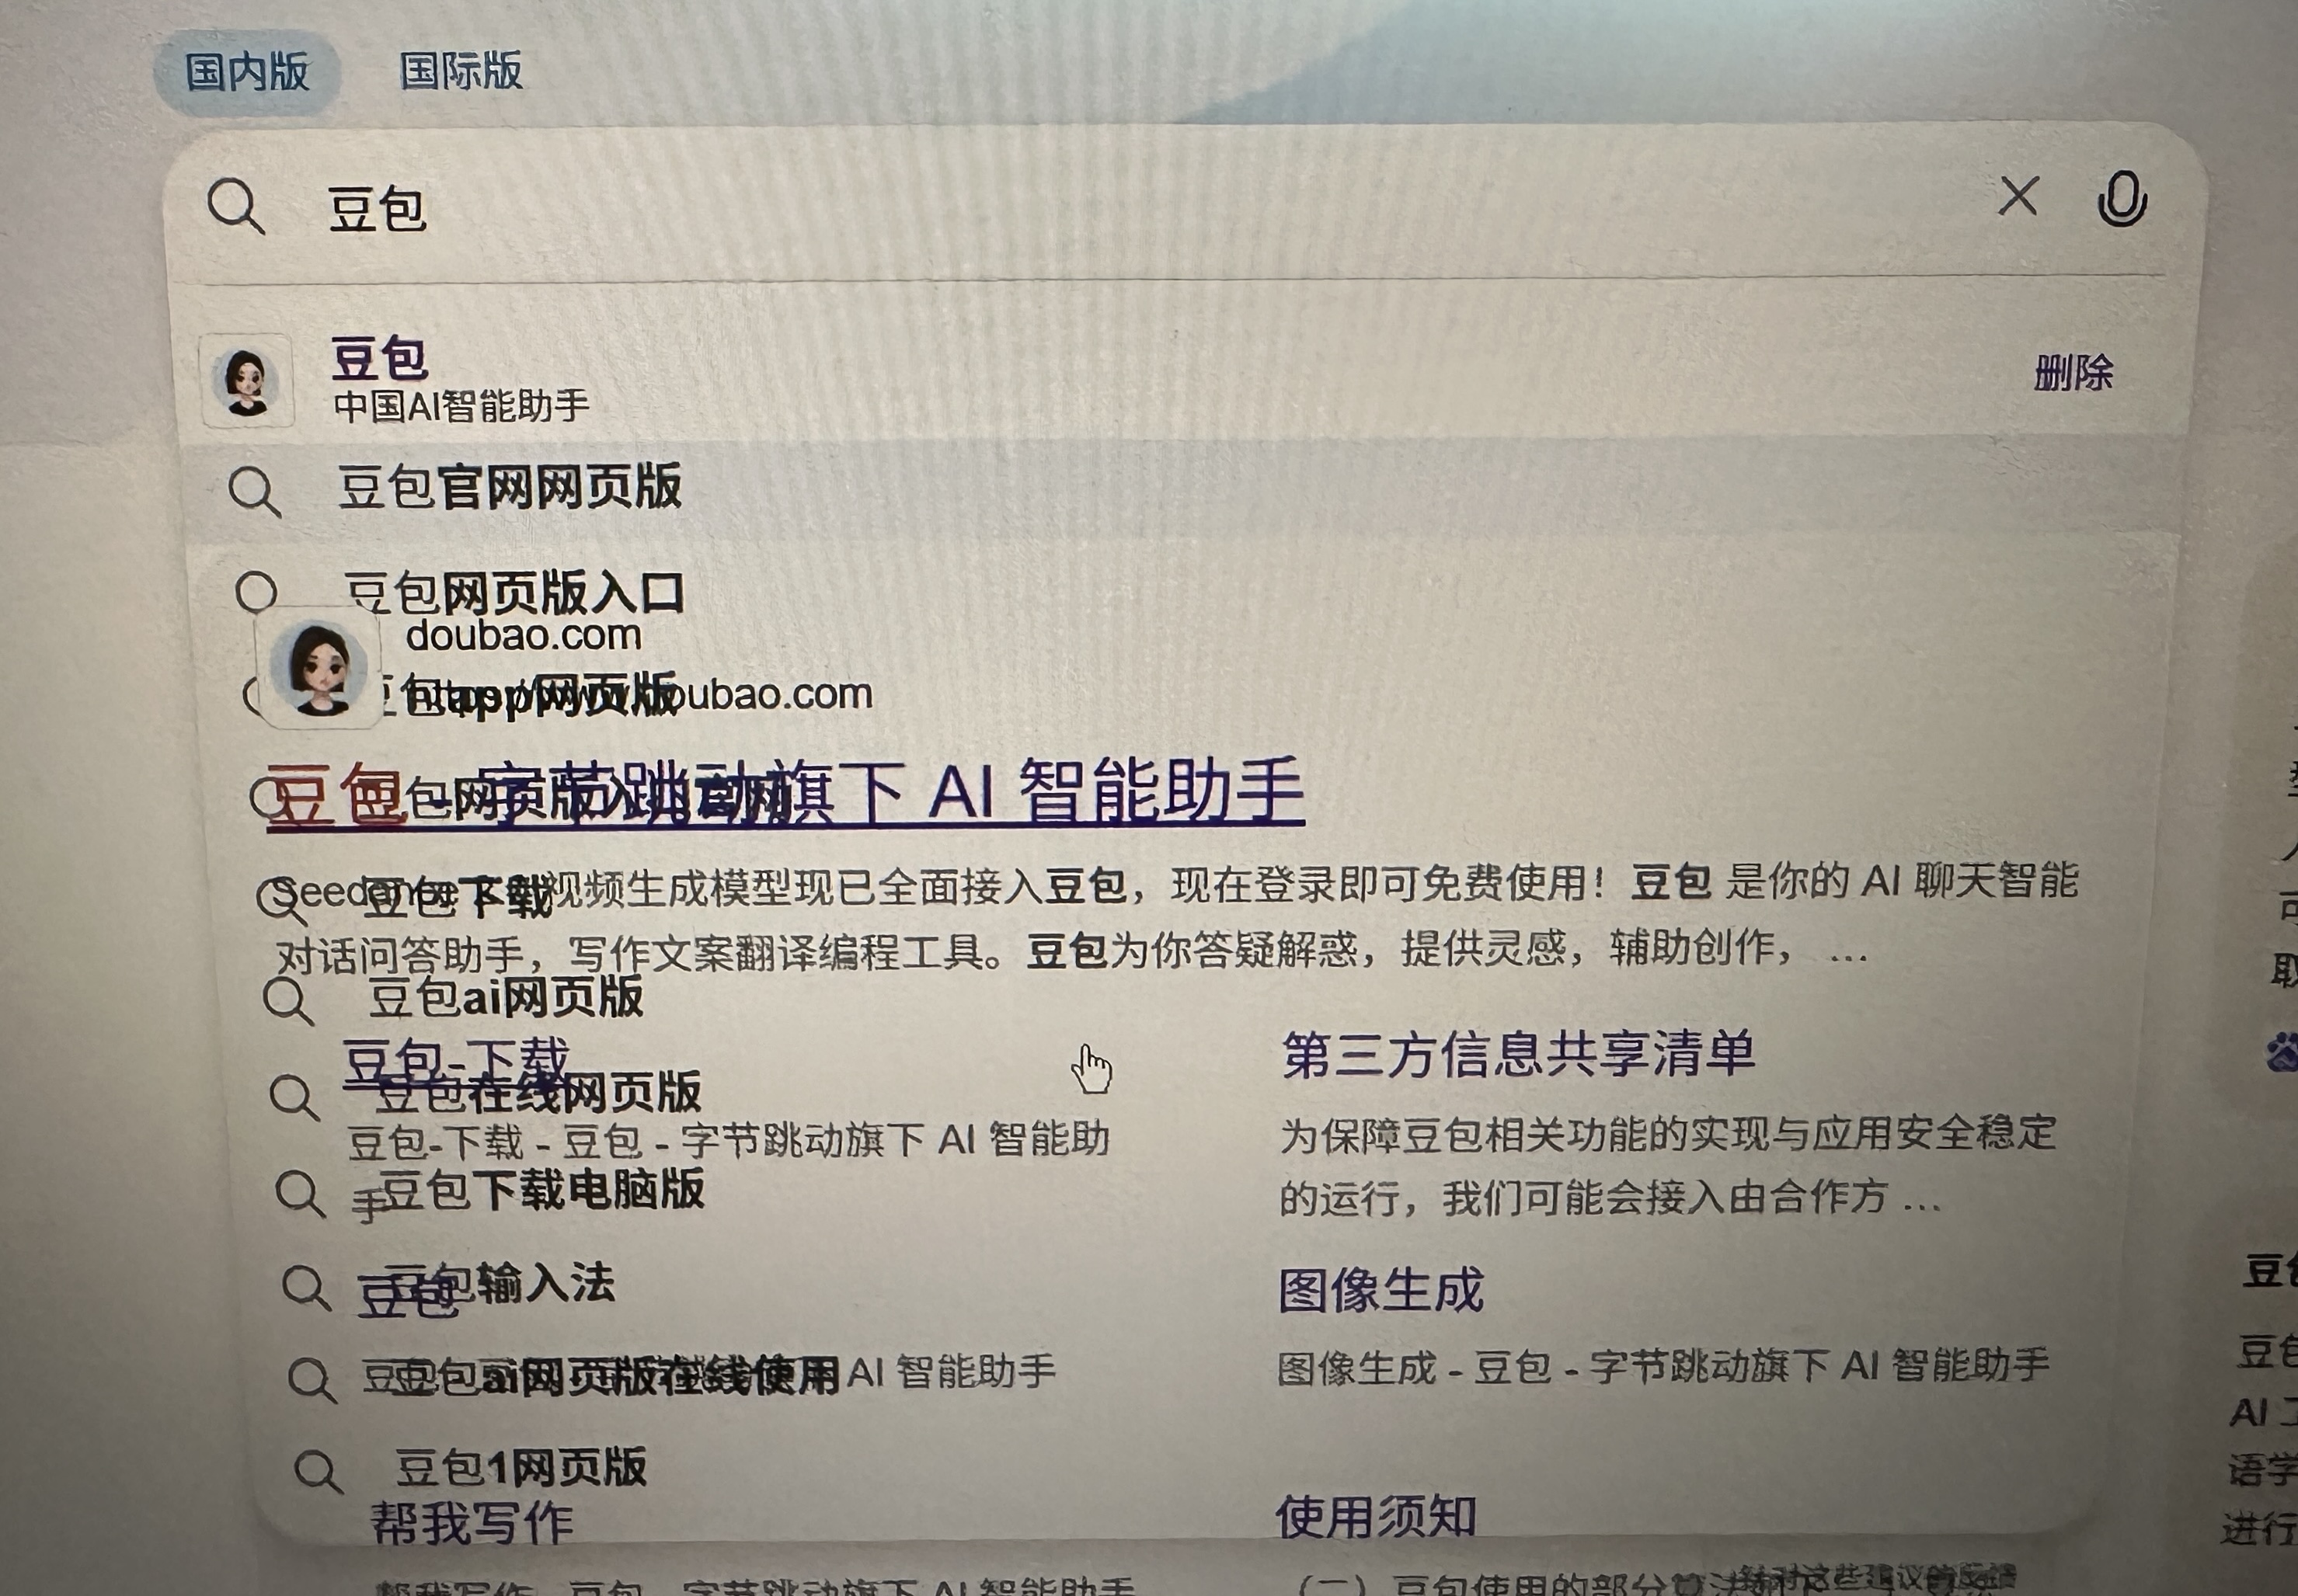This screenshot has height=1596, width=2298.
Task: Activate voice search microphone icon
Action: (2122, 199)
